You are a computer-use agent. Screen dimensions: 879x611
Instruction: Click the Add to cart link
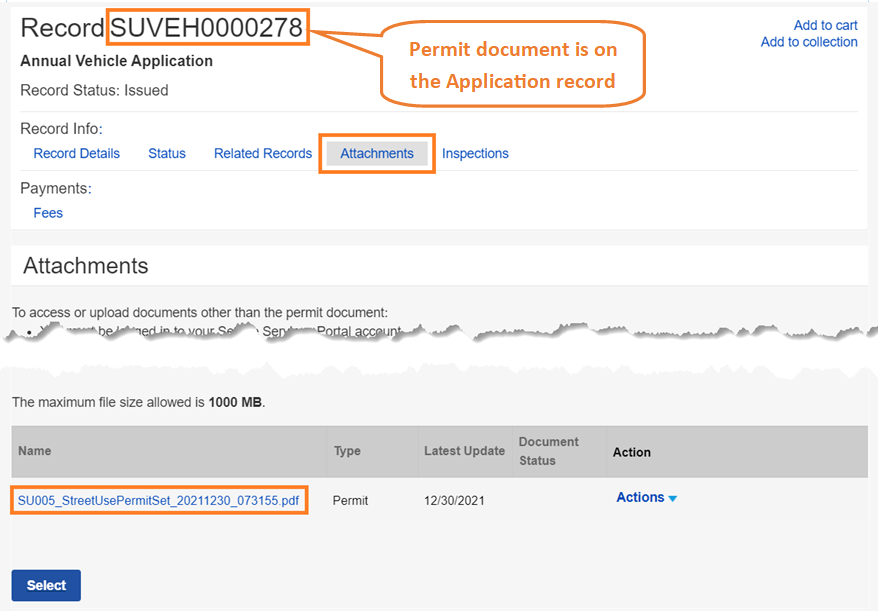pos(825,25)
